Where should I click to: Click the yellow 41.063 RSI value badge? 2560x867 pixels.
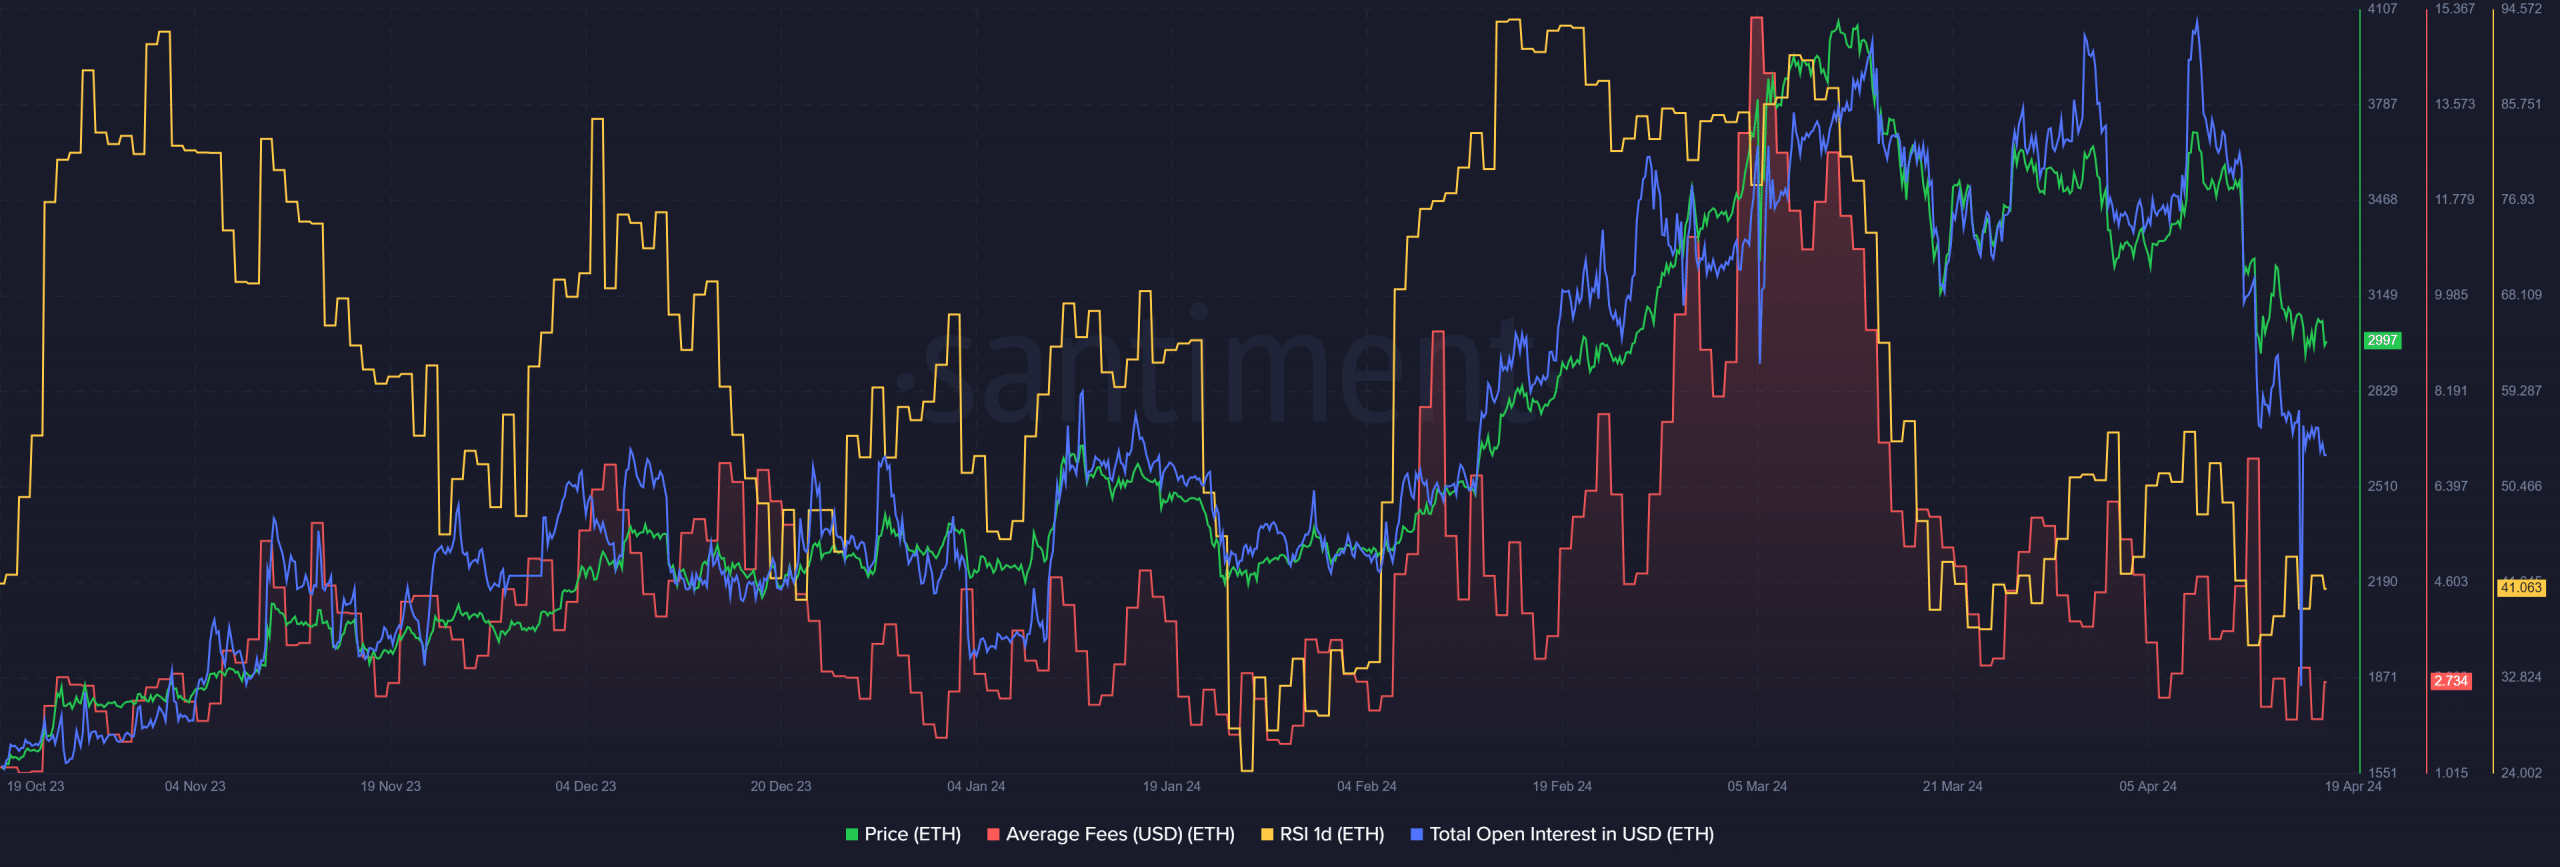click(2521, 587)
